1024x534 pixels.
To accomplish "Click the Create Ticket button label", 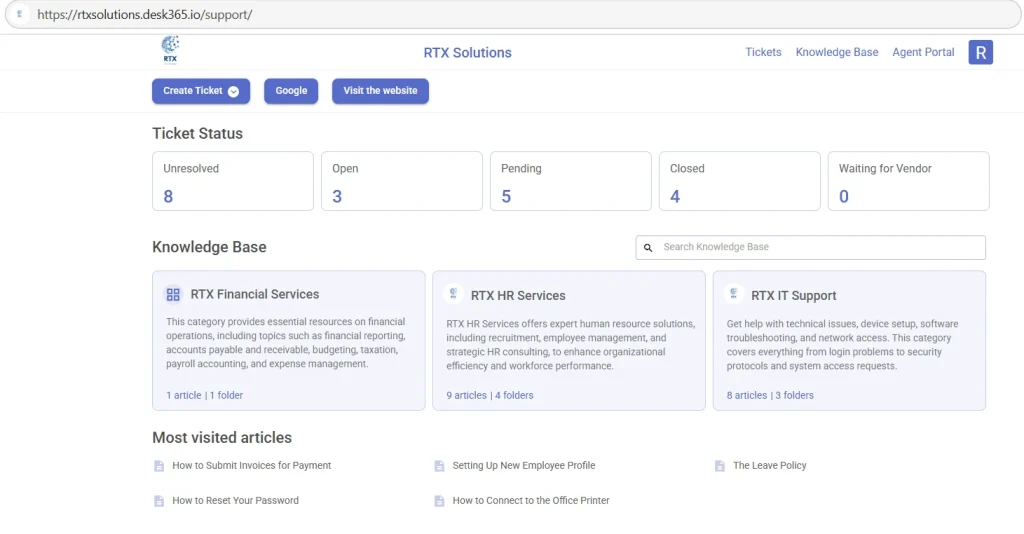I will coord(193,91).
